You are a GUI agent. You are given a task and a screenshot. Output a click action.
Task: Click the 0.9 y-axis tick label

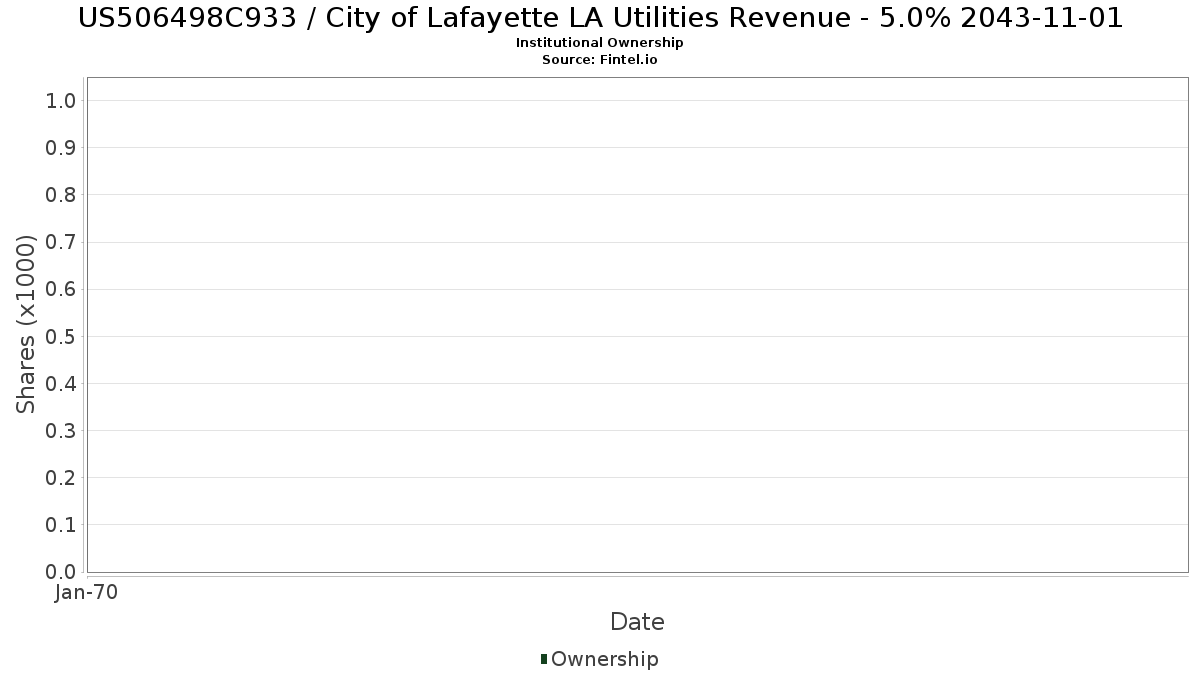pyautogui.click(x=61, y=148)
